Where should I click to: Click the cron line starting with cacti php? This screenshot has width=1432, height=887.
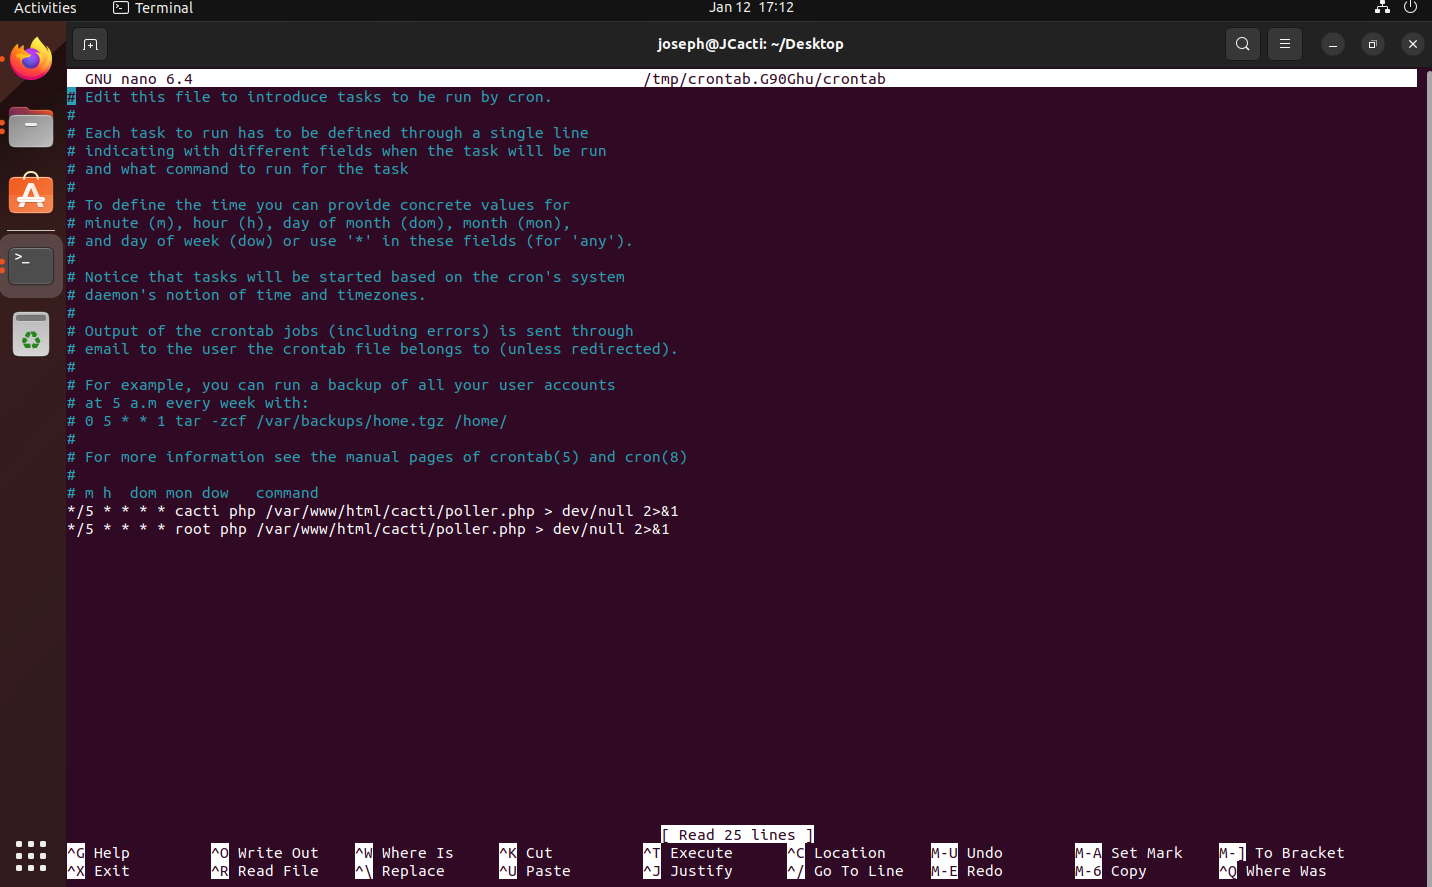373,511
